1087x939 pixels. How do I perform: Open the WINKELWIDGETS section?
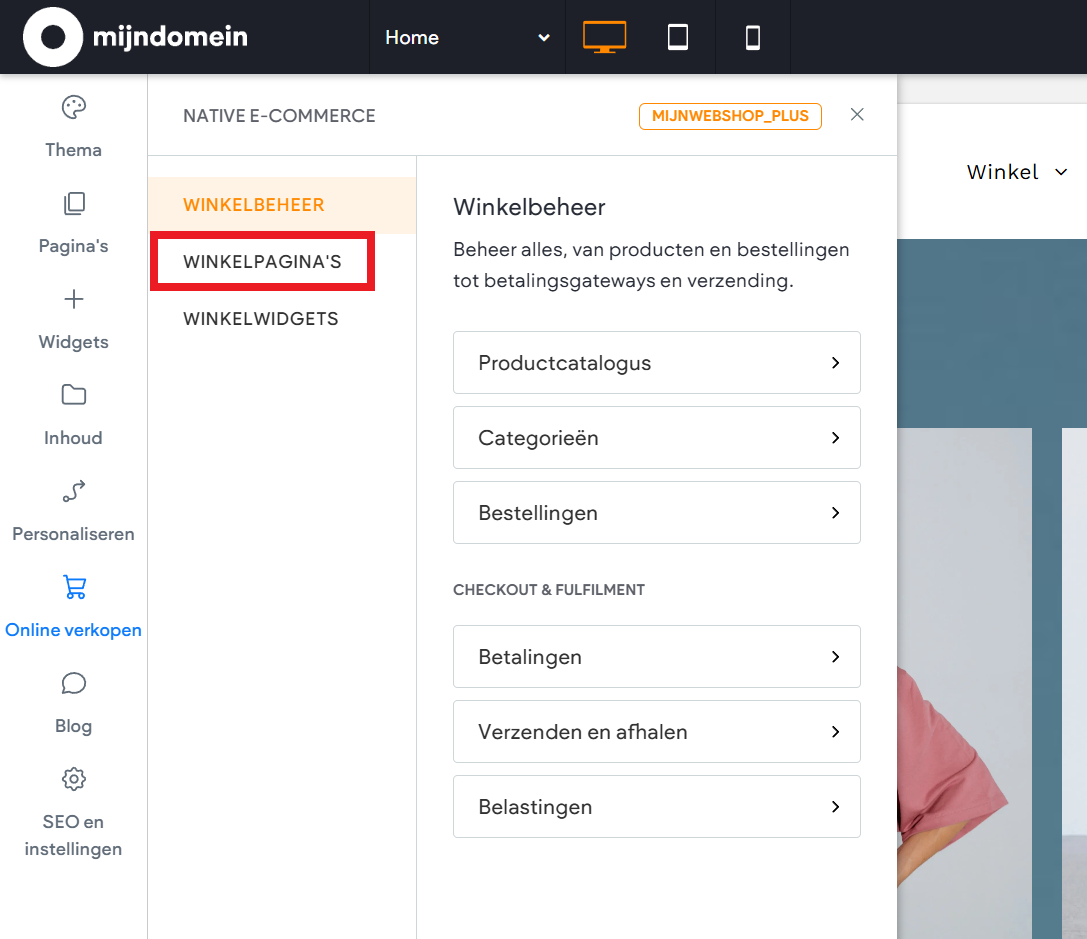click(262, 318)
